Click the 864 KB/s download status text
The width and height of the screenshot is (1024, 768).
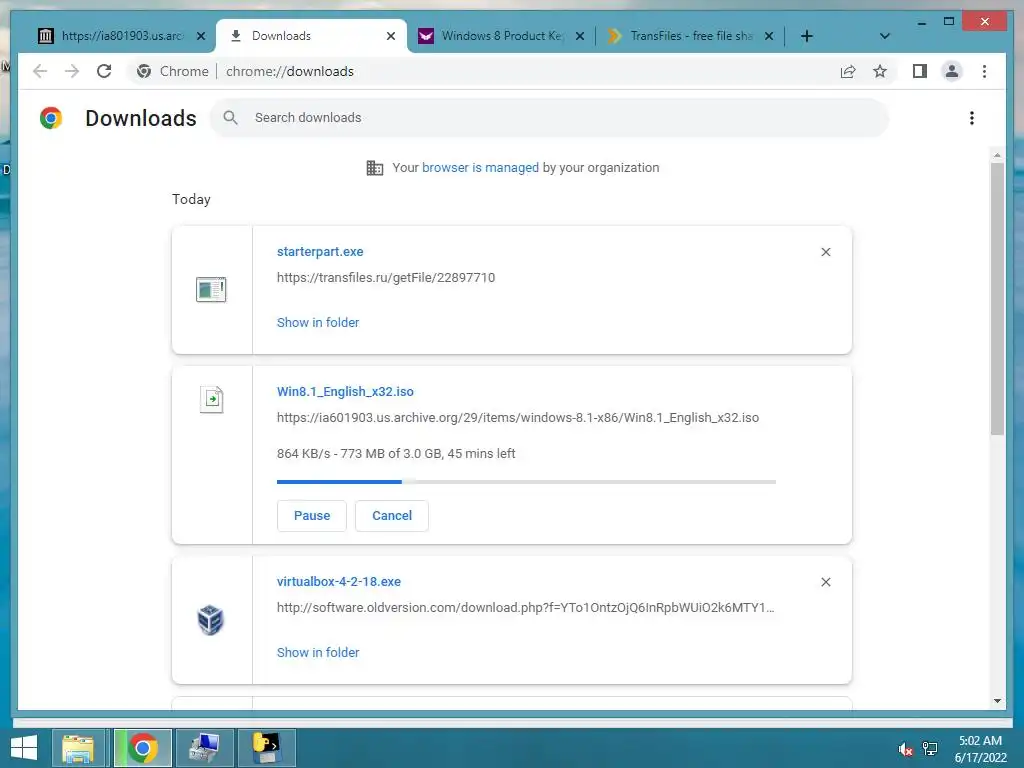pyautogui.click(x=396, y=453)
